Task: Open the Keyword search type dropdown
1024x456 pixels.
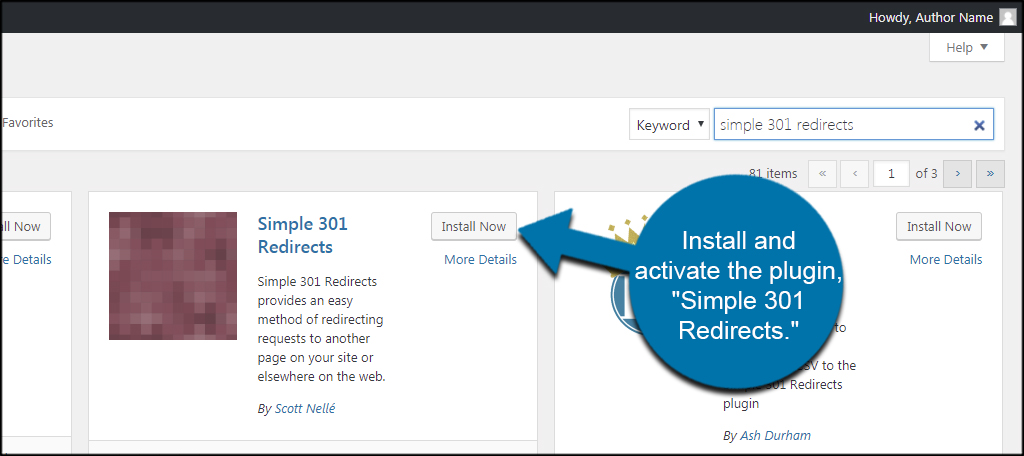Action: (669, 125)
